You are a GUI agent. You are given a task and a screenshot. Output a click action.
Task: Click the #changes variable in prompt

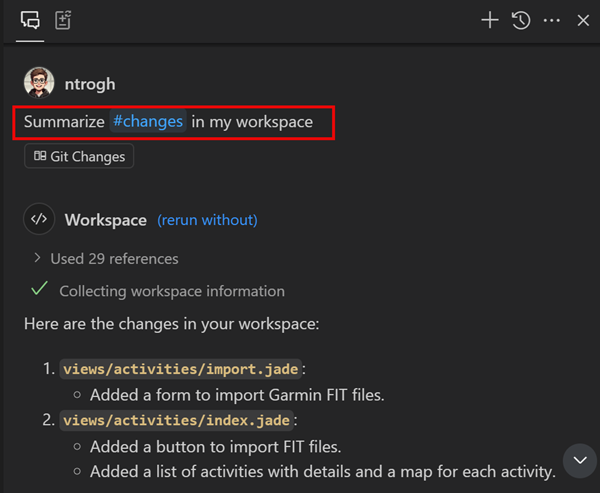click(148, 122)
